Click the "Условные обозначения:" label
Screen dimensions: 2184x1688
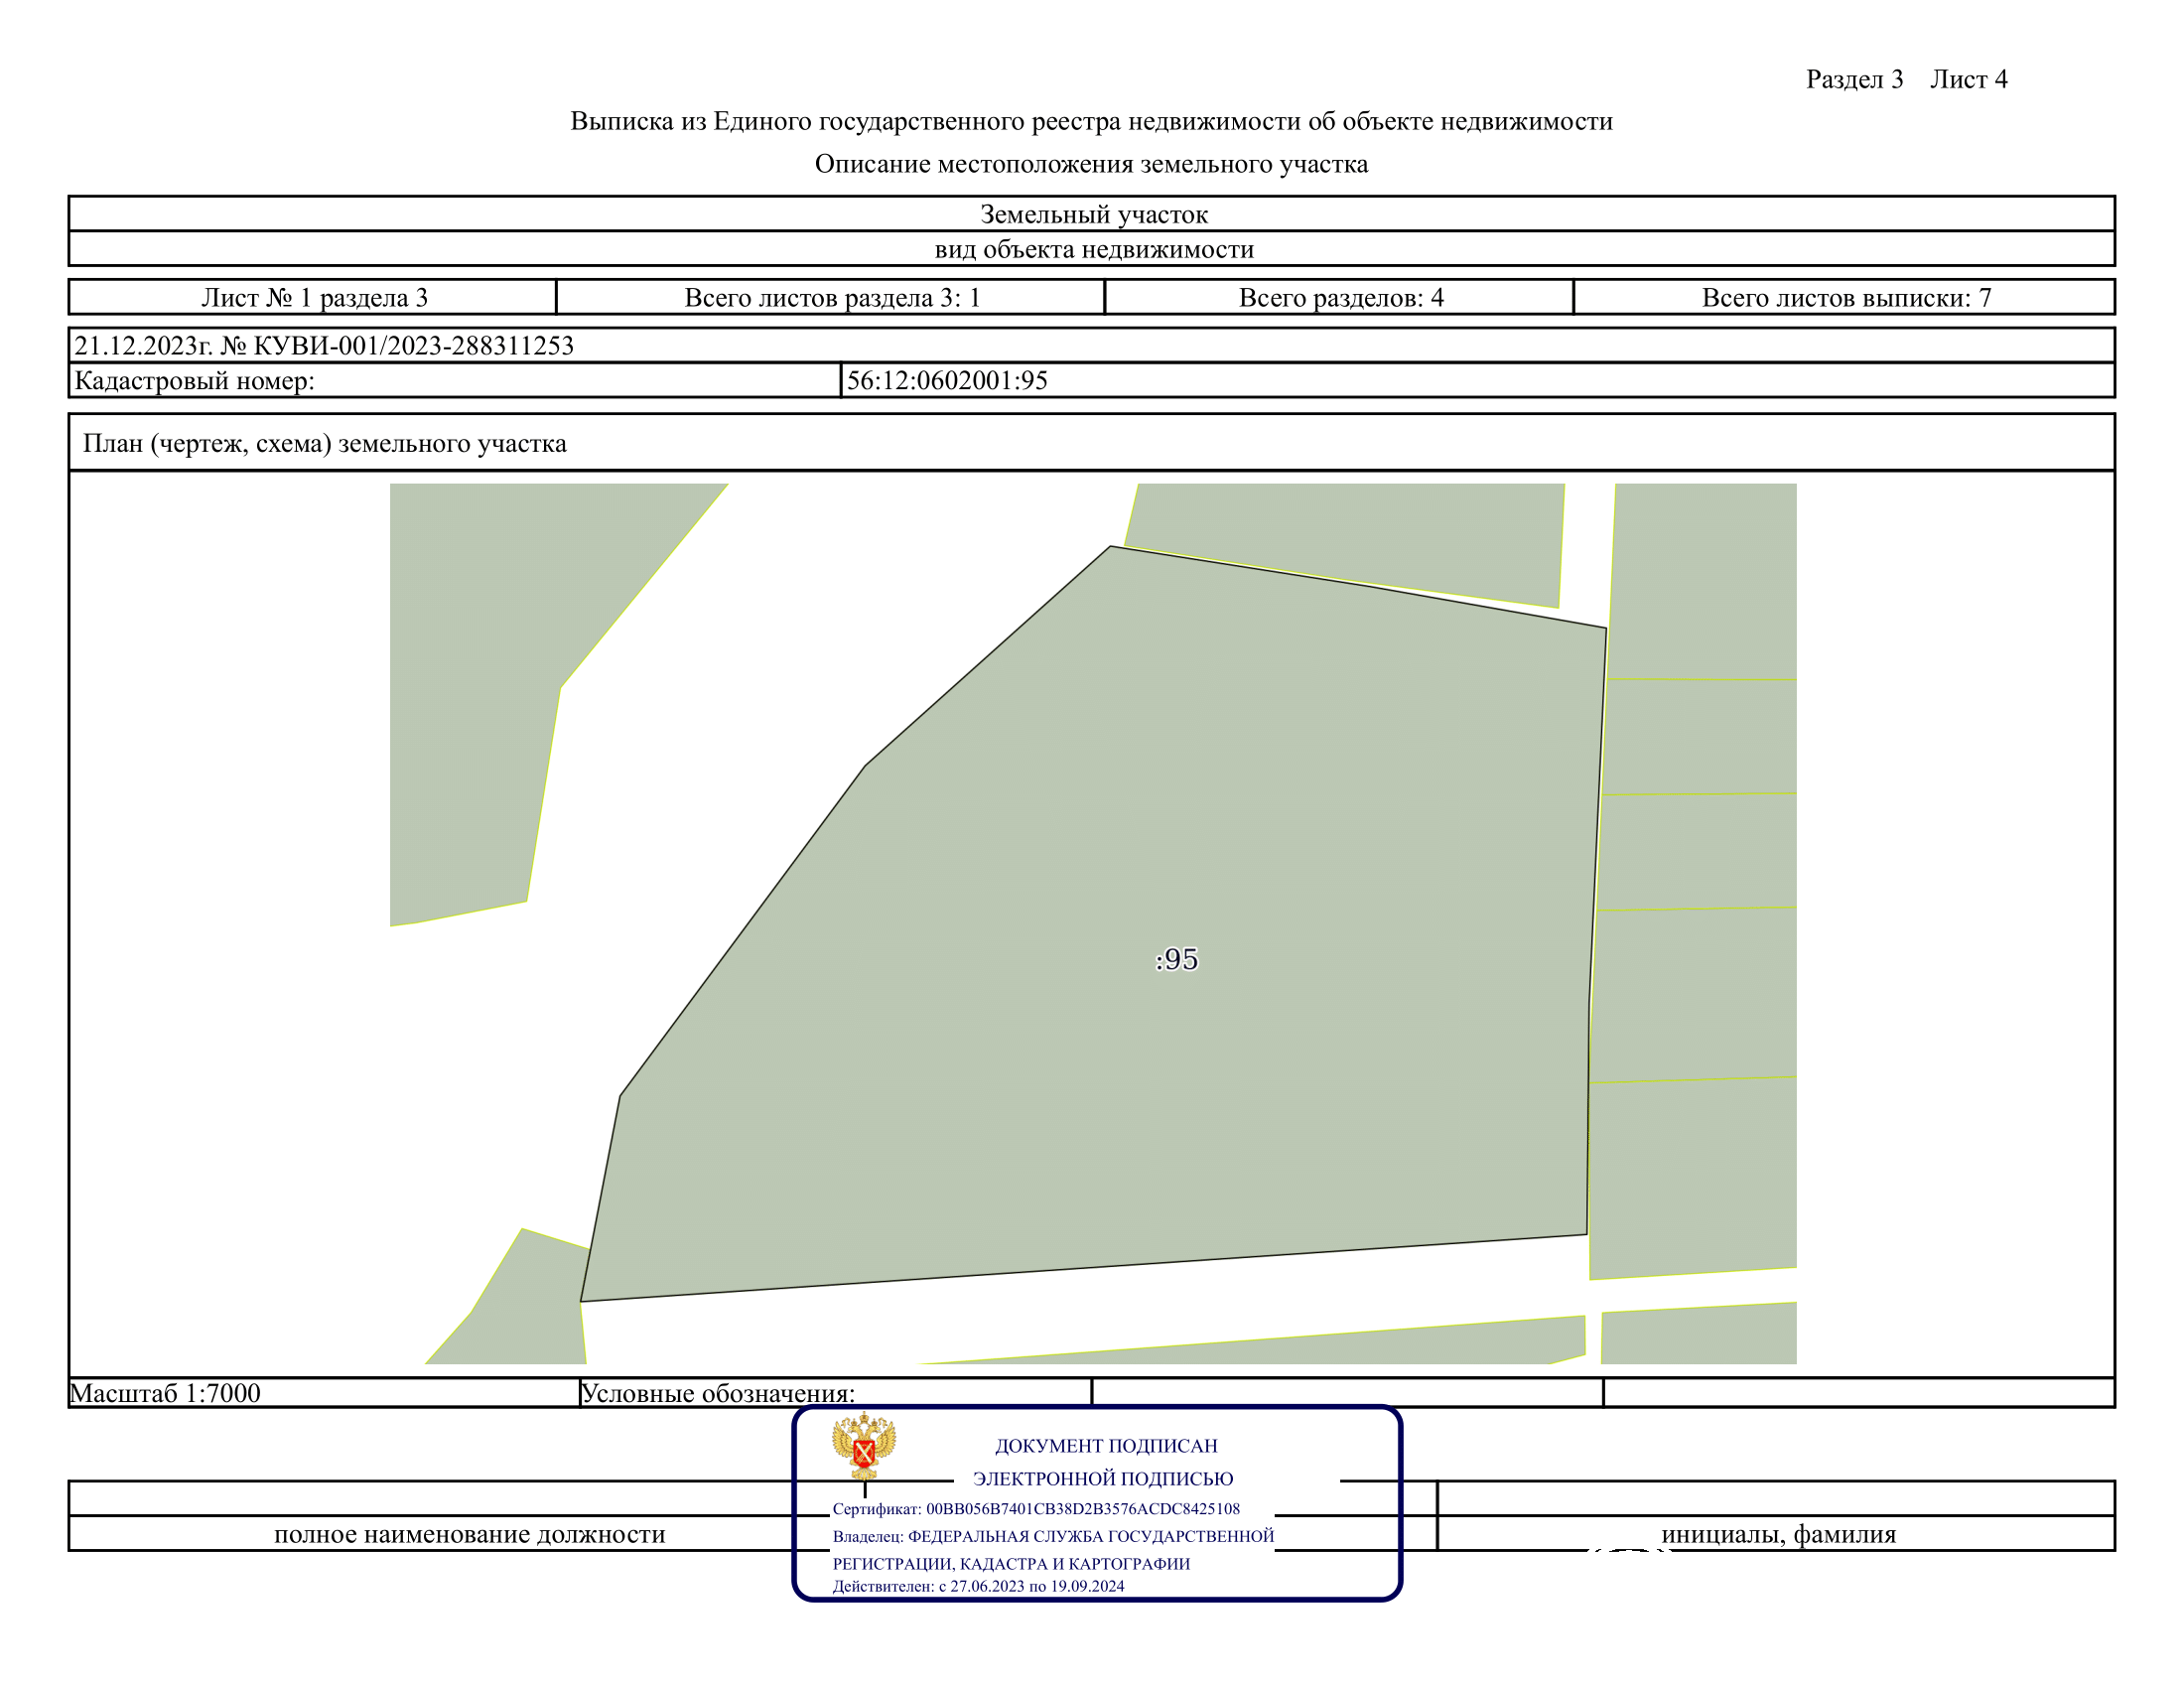click(718, 1393)
